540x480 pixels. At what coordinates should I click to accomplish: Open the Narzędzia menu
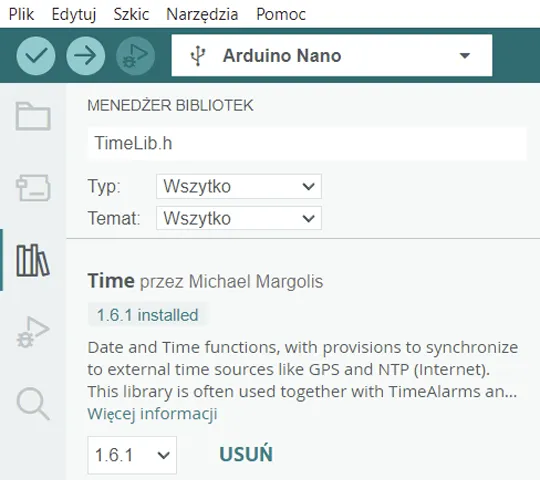click(x=202, y=14)
